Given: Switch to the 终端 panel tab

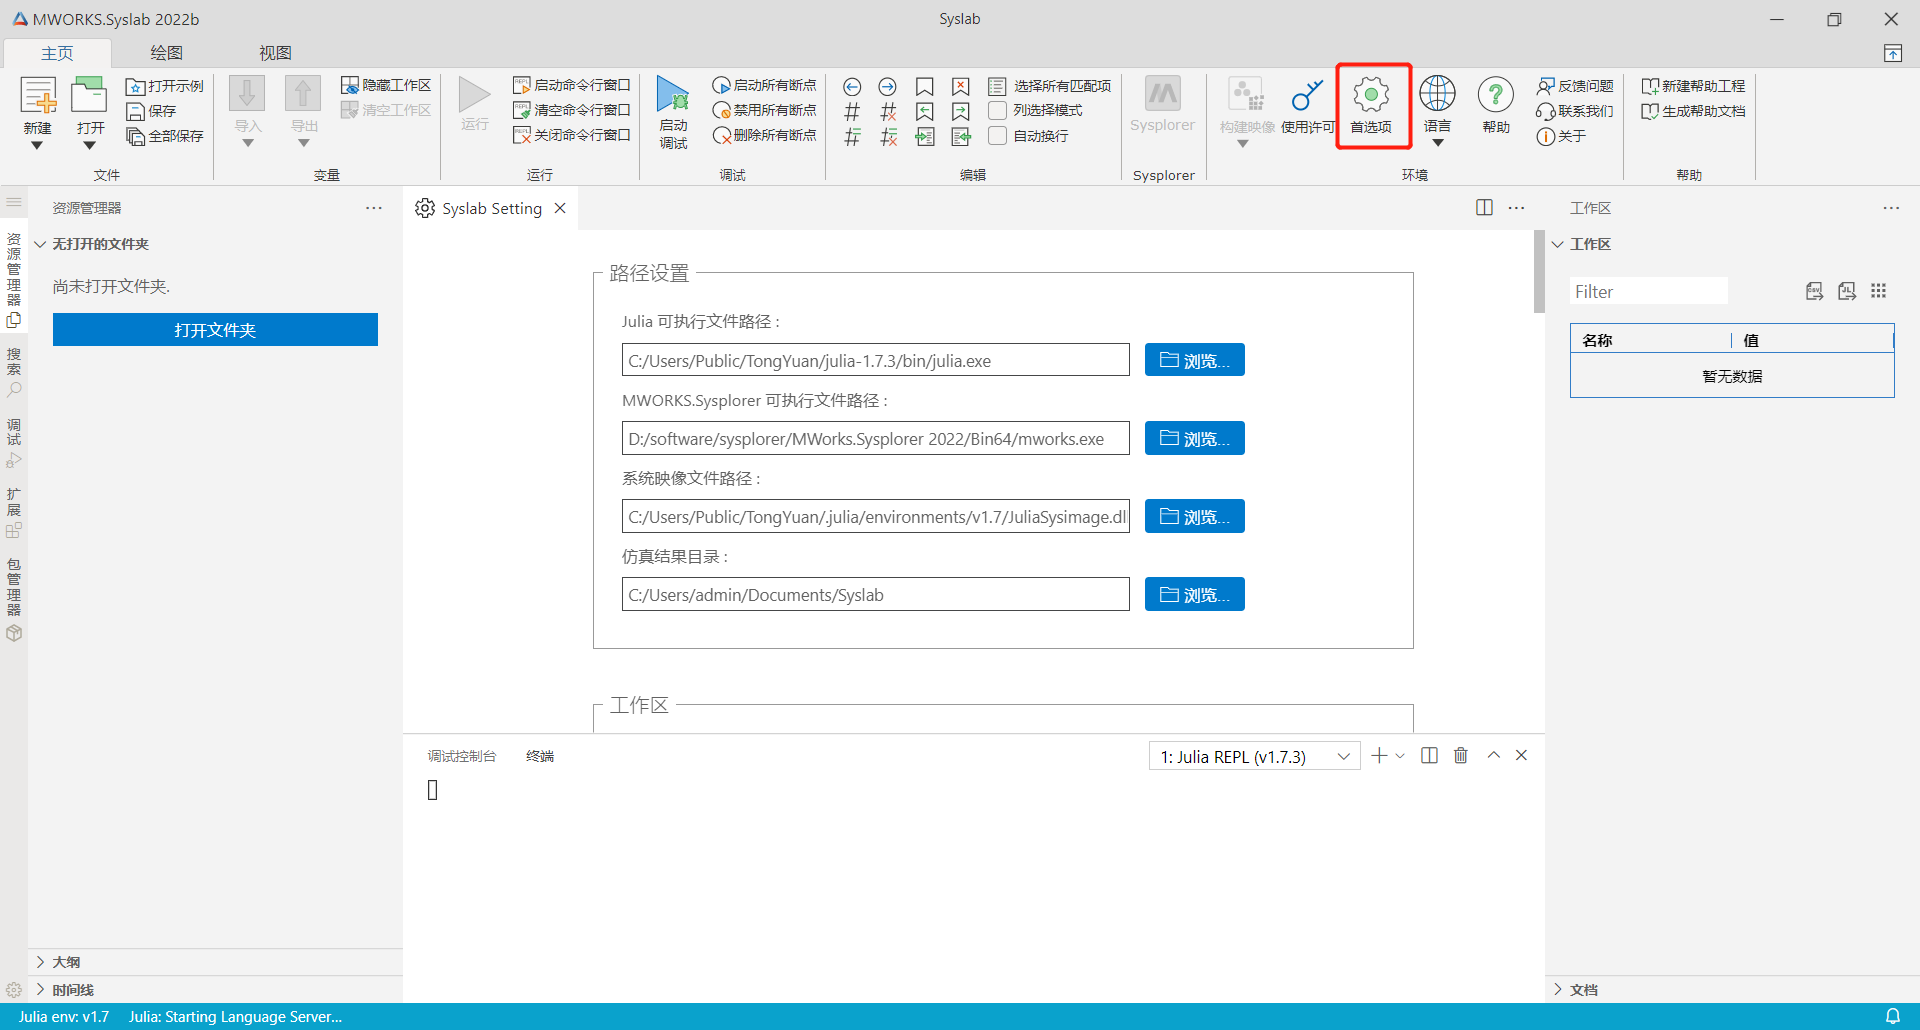Looking at the screenshot, I should 540,756.
